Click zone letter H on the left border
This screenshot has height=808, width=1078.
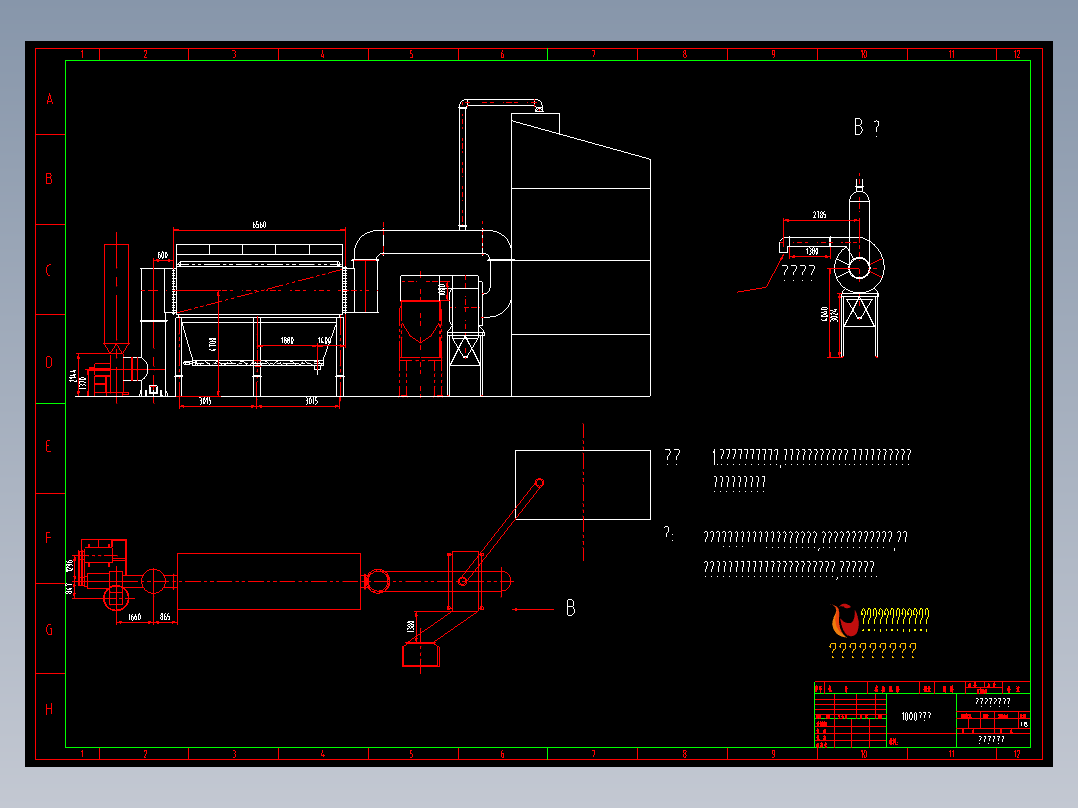tap(49, 709)
